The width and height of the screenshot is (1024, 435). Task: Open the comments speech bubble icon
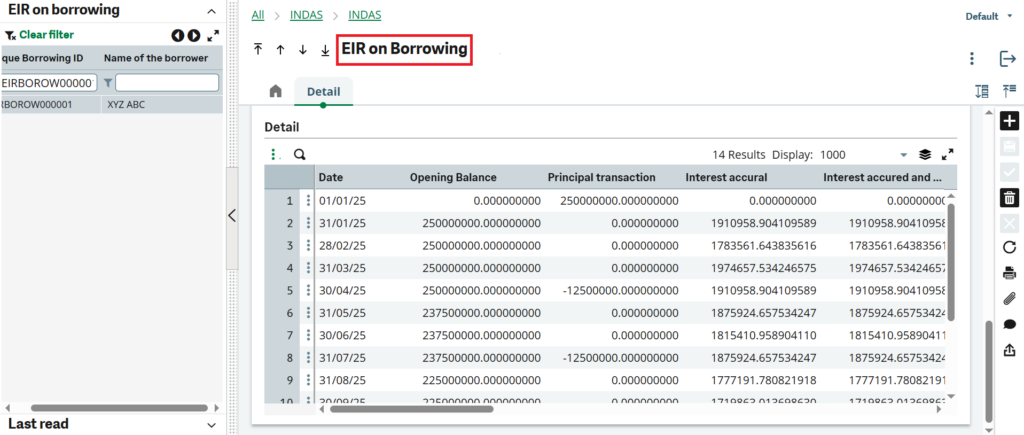[x=1009, y=324]
